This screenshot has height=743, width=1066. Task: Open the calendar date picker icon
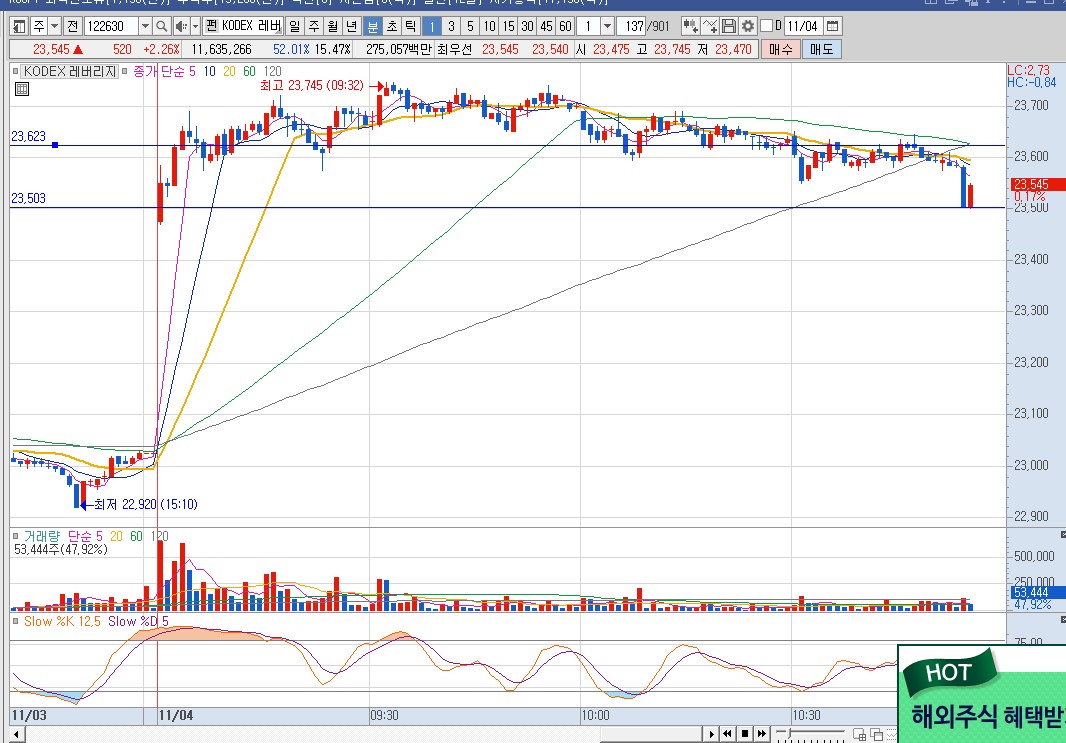832,27
